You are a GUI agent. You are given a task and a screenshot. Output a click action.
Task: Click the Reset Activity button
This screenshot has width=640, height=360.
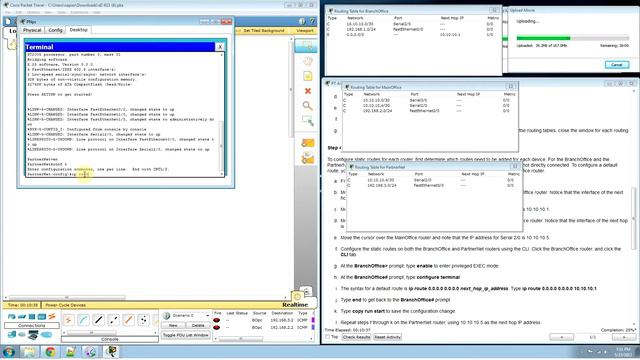[387, 337]
